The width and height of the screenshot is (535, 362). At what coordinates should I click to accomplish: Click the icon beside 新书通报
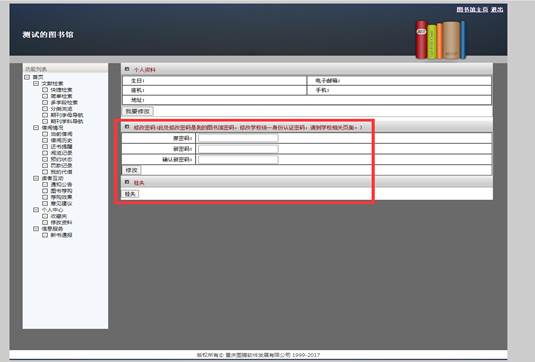(45, 235)
